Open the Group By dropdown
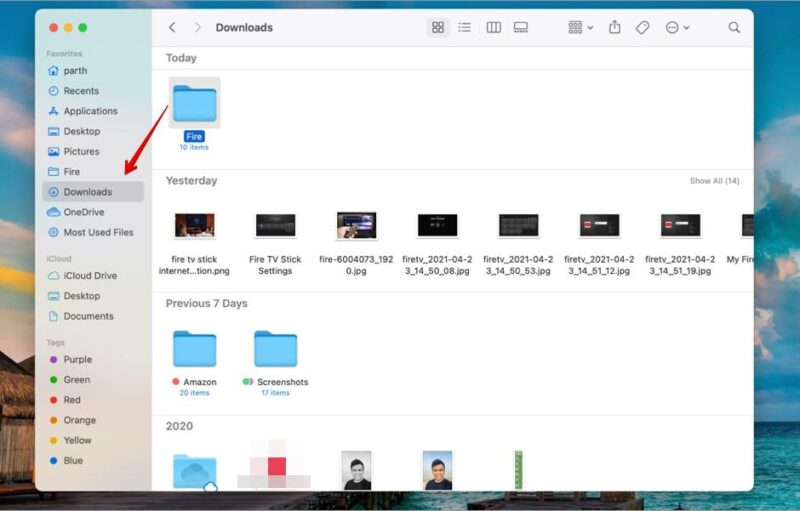 [580, 28]
